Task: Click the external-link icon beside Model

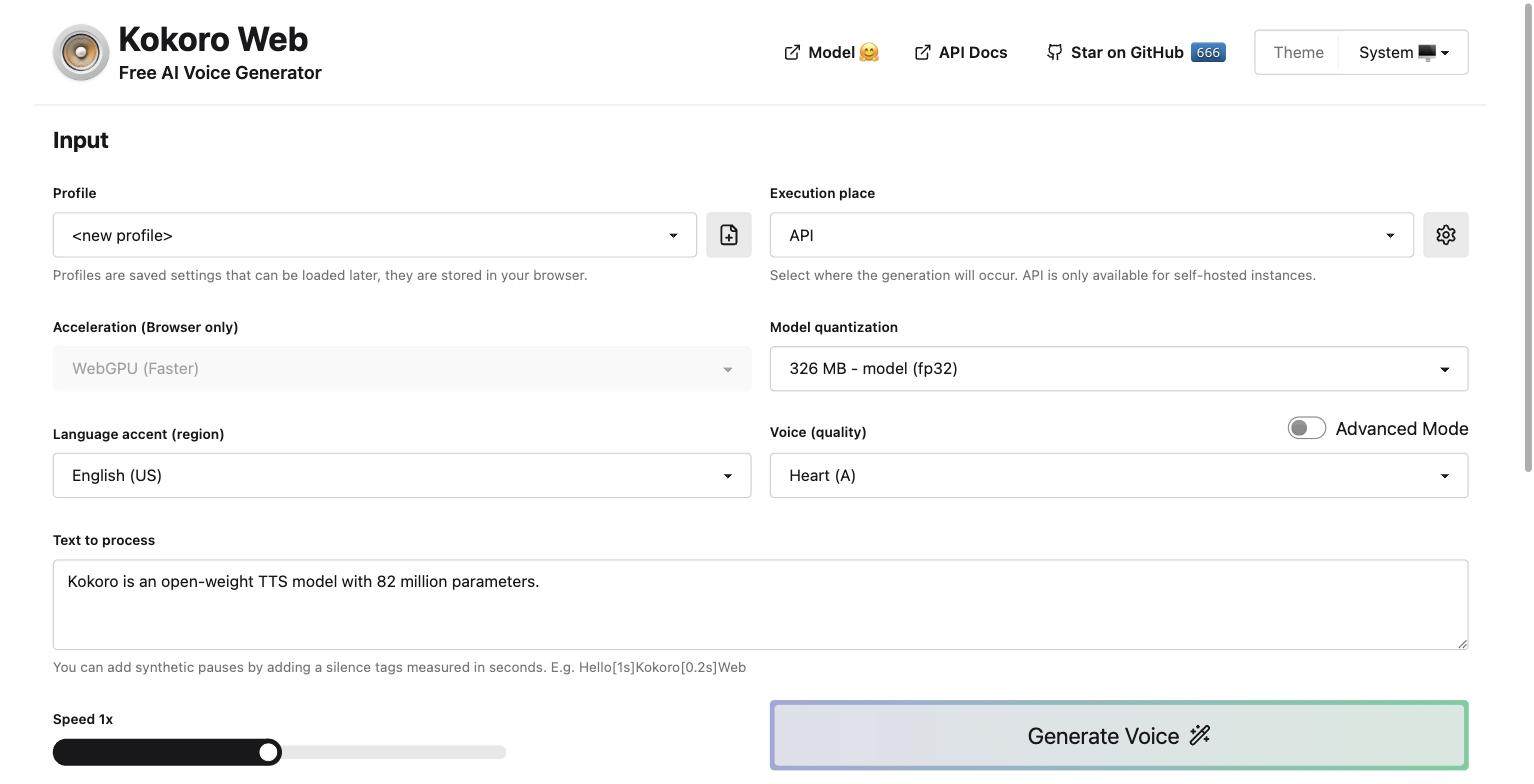Action: (792, 52)
